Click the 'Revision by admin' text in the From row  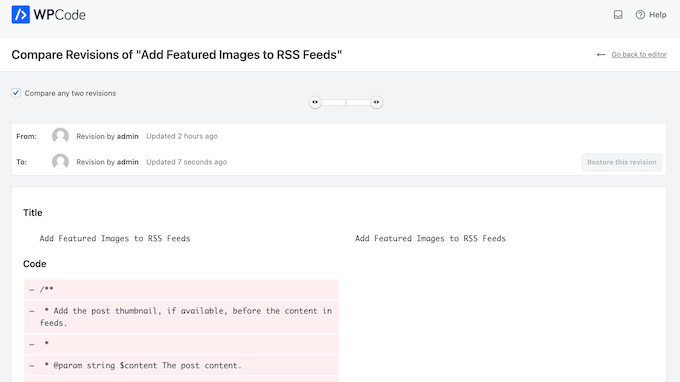[x=107, y=136]
